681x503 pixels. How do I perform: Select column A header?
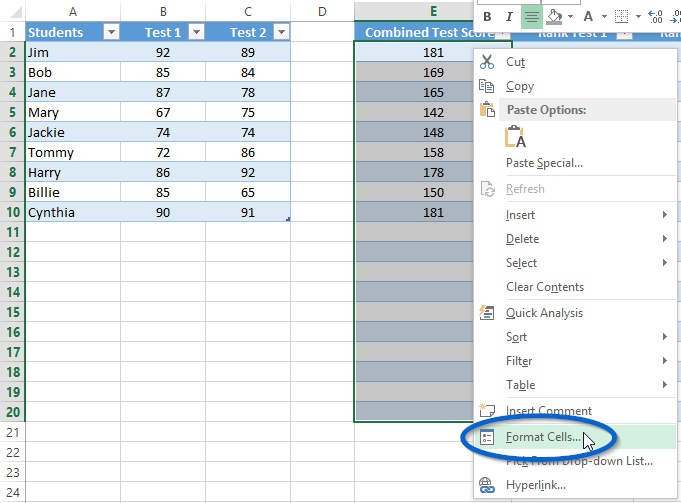pos(73,11)
